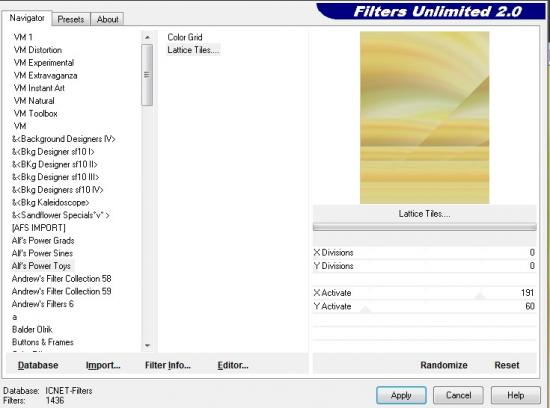Viewport: 550px width, 408px height.
Task: Select &<Bkg Kaleidoscope> category
Action: click(x=51, y=202)
